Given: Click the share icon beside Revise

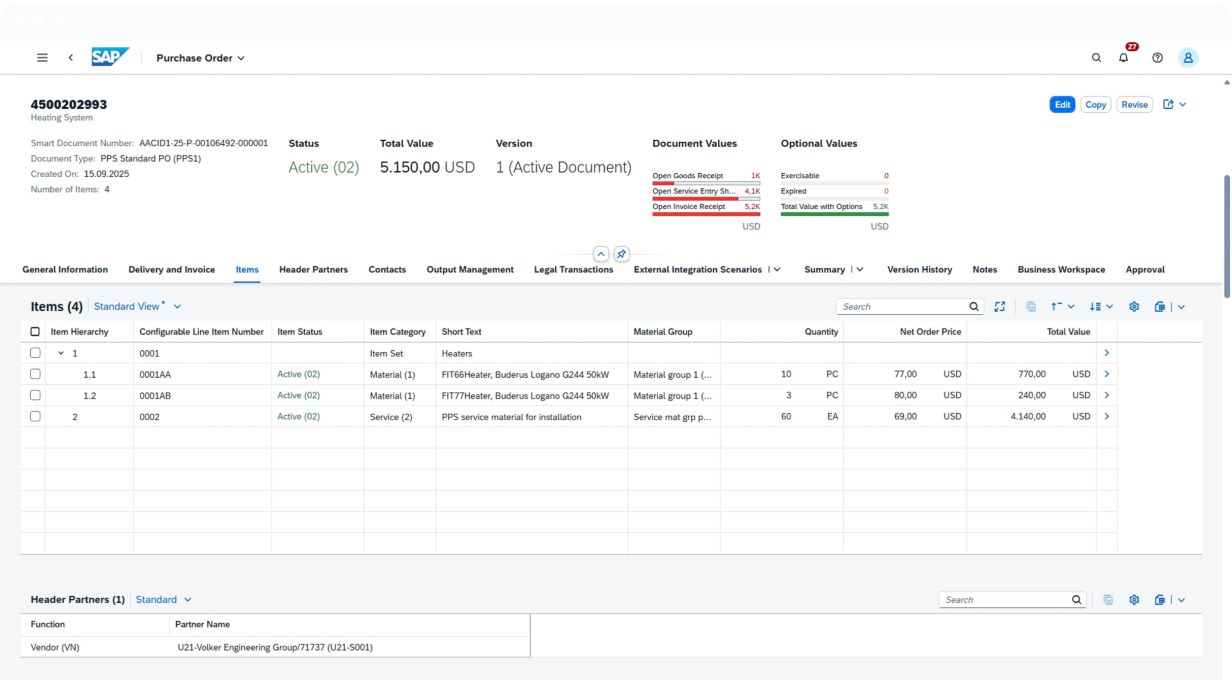Looking at the screenshot, I should pyautogui.click(x=1168, y=105).
